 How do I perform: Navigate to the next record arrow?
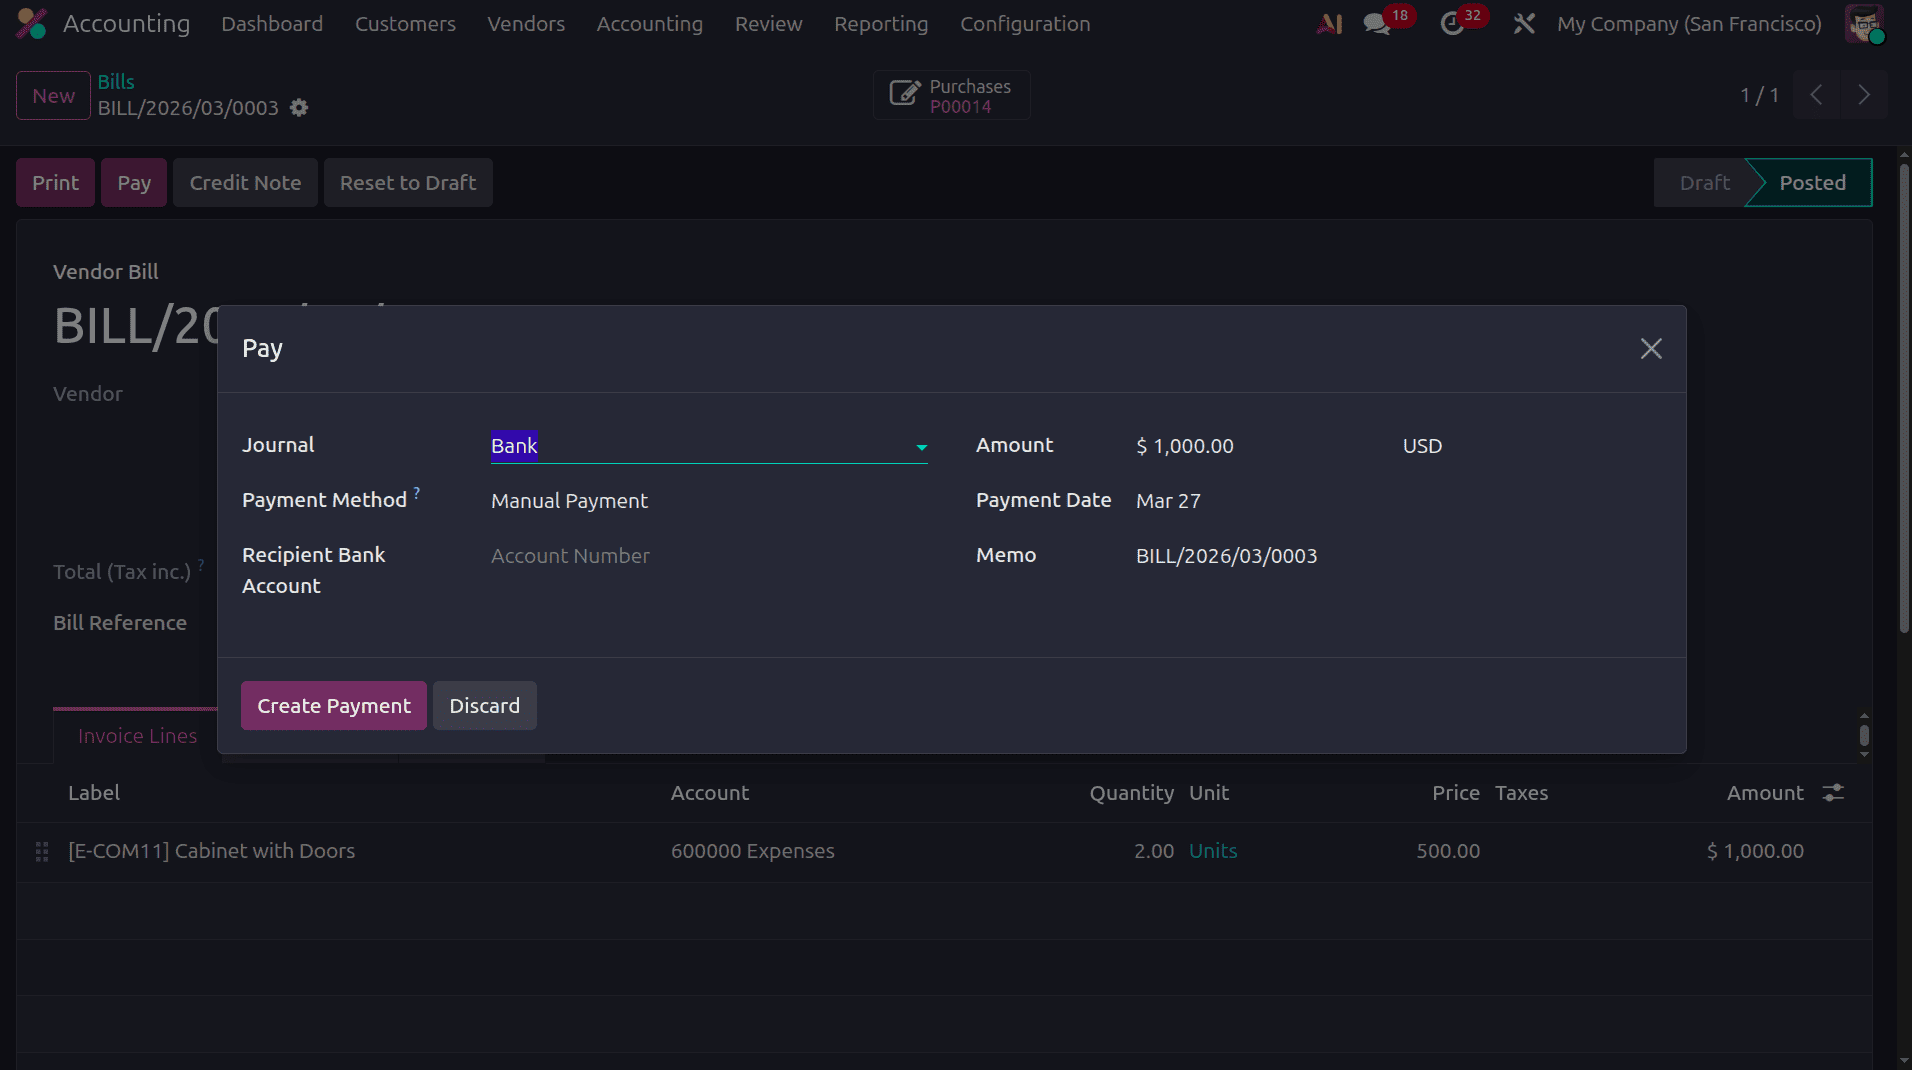click(x=1863, y=95)
